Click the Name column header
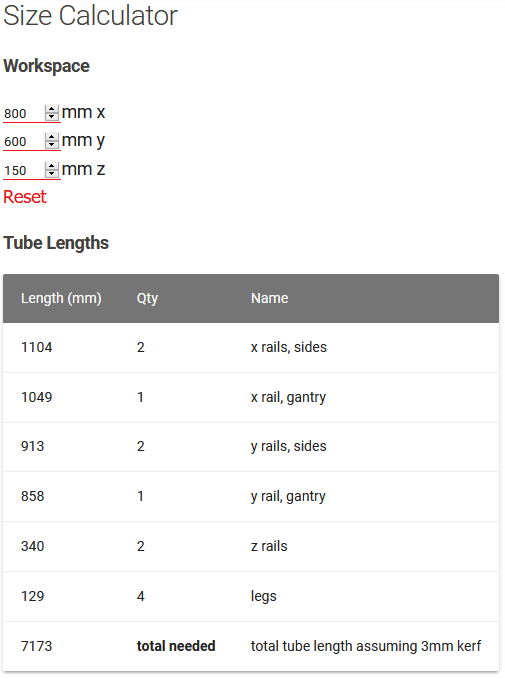This screenshot has height=679, width=505. (269, 298)
